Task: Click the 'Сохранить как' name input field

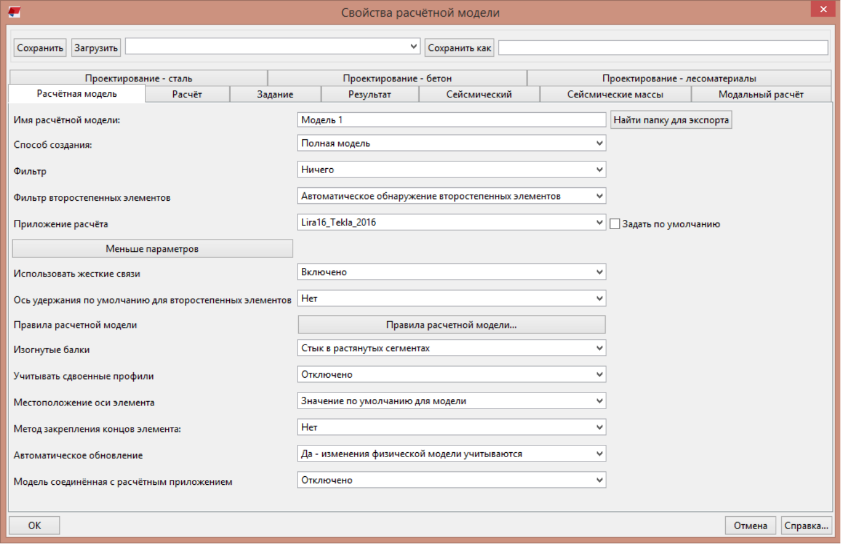Action: [x=662, y=47]
